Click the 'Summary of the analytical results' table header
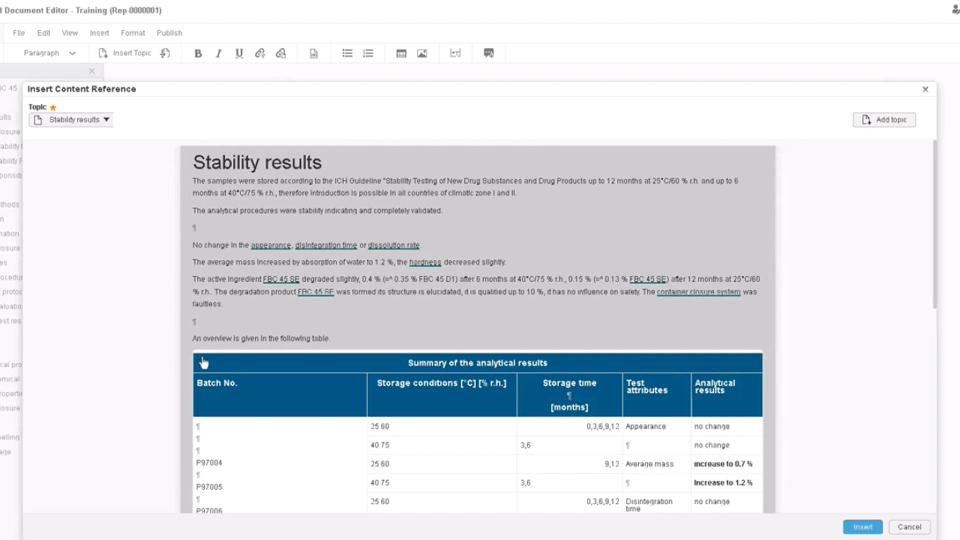 click(x=478, y=363)
